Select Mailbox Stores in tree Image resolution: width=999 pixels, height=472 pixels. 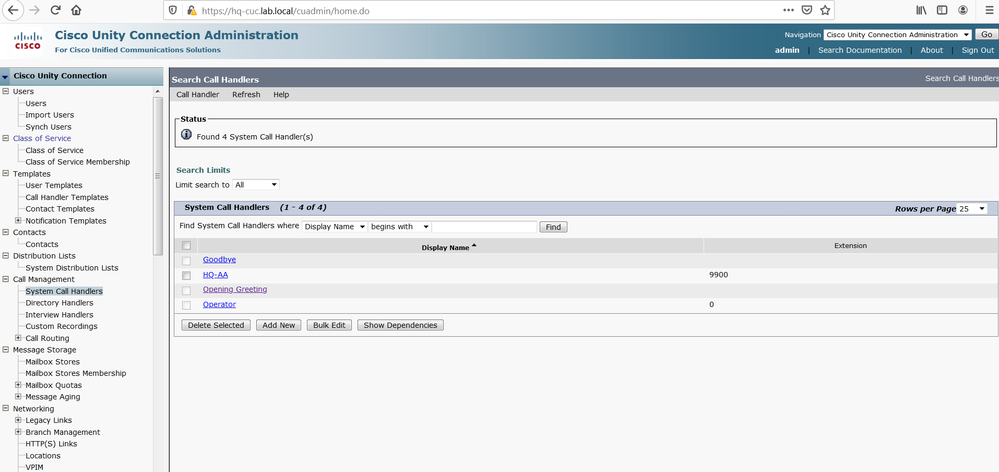point(53,361)
